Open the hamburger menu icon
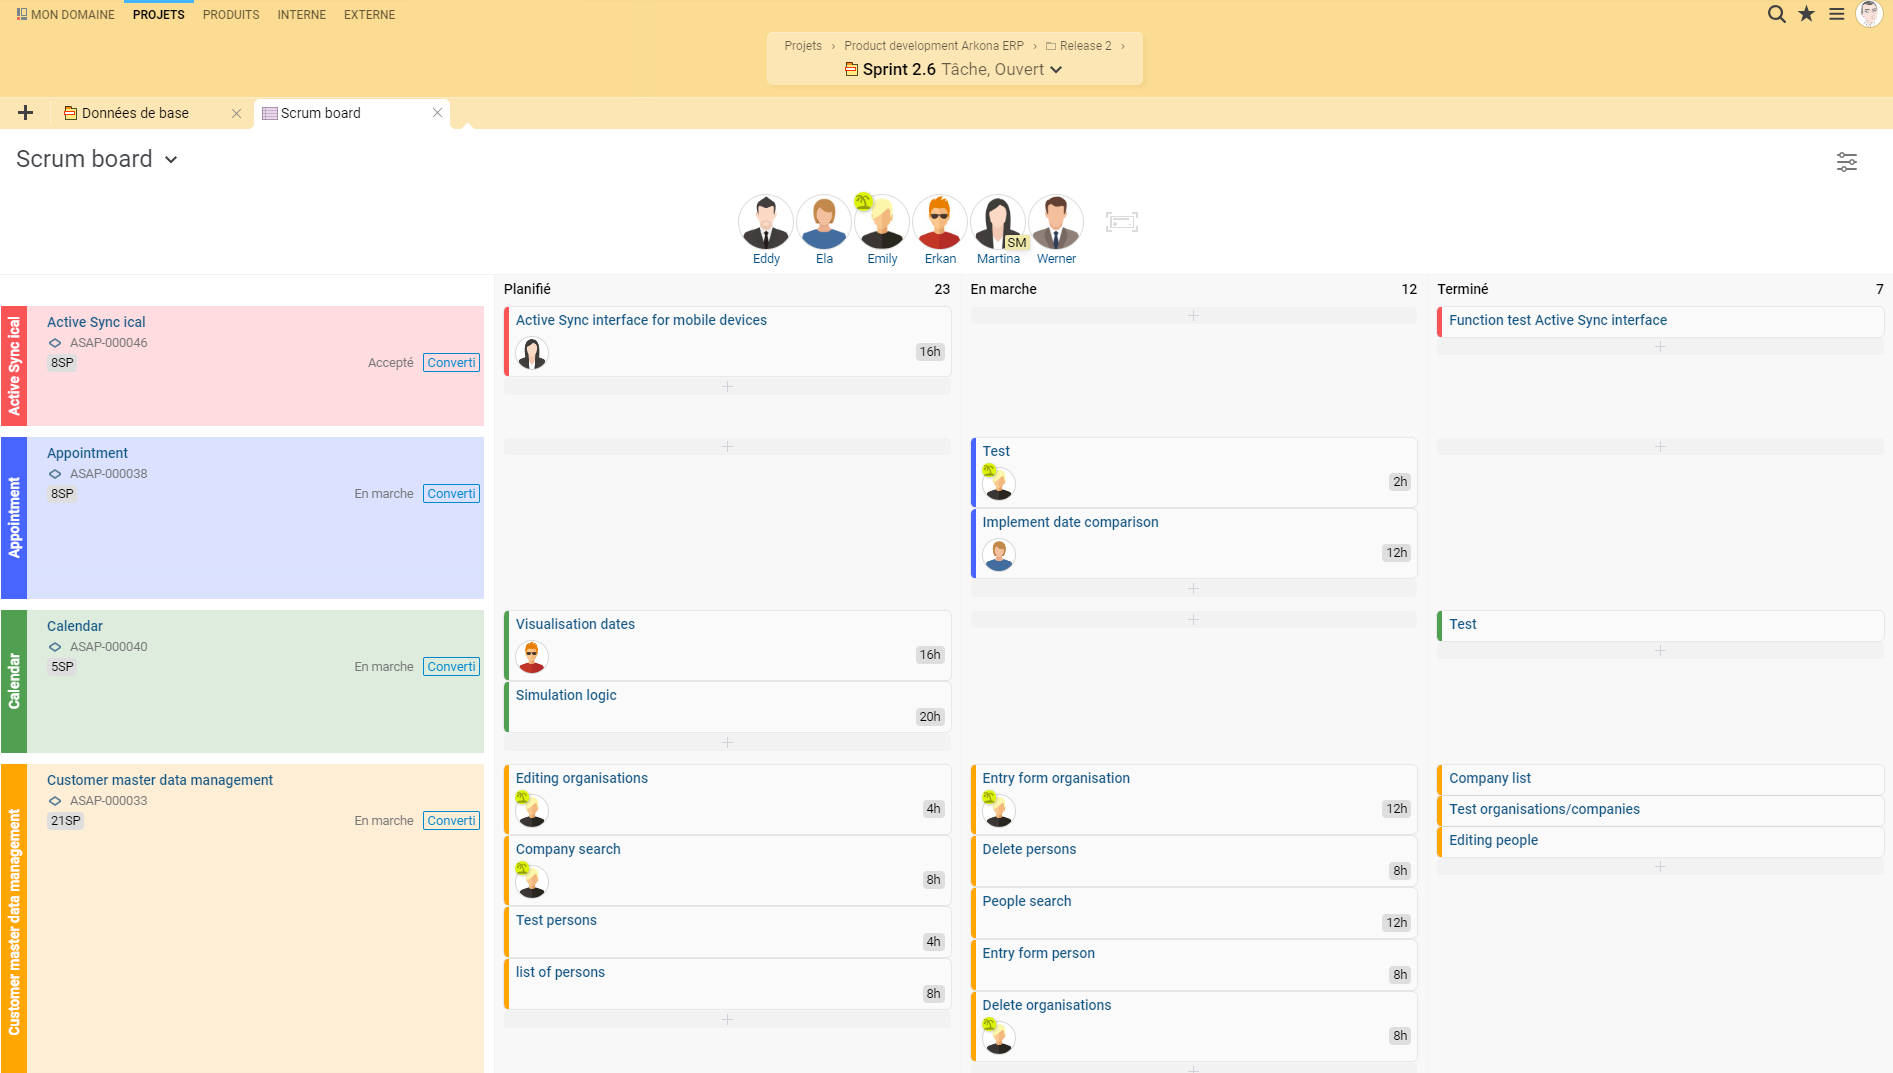 tap(1836, 14)
